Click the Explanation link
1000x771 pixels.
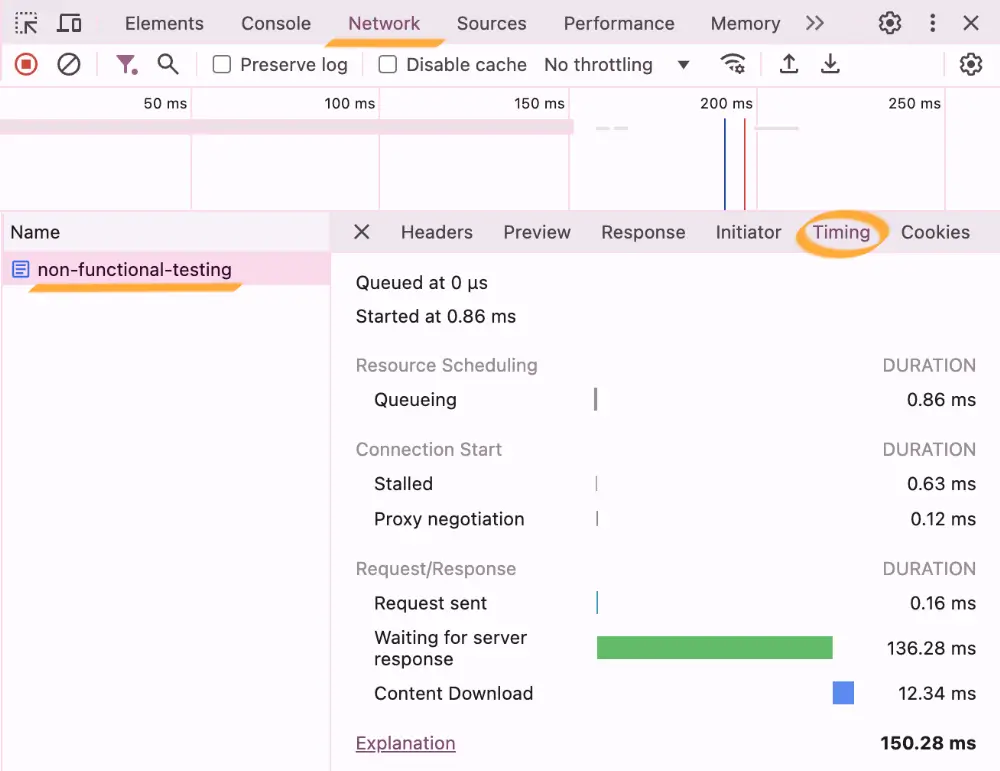click(405, 743)
